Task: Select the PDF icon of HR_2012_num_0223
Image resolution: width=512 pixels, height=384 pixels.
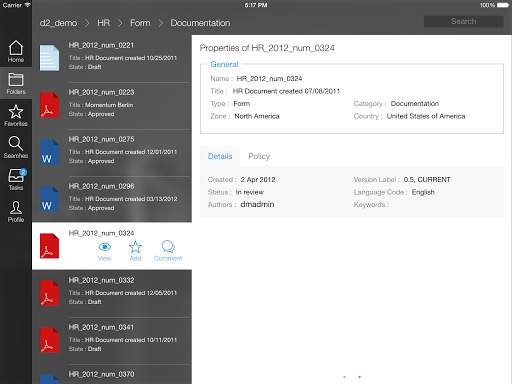Action: pos(49,105)
